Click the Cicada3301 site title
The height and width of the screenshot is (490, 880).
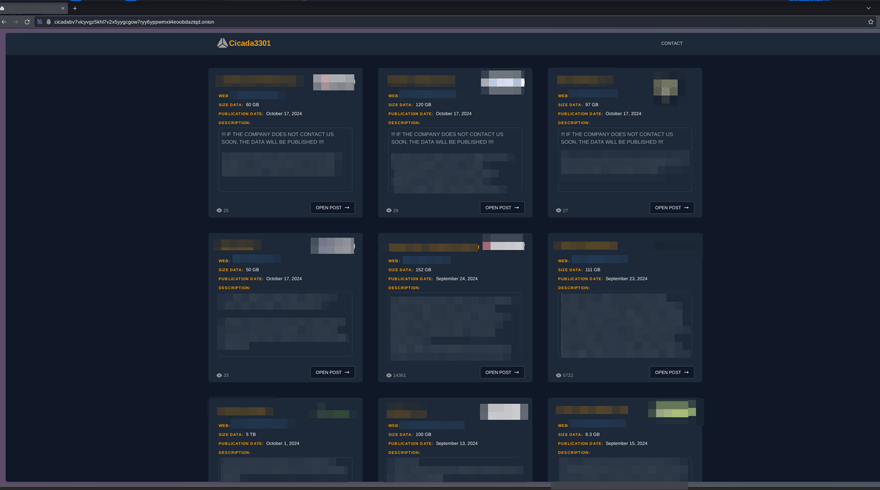tap(250, 43)
